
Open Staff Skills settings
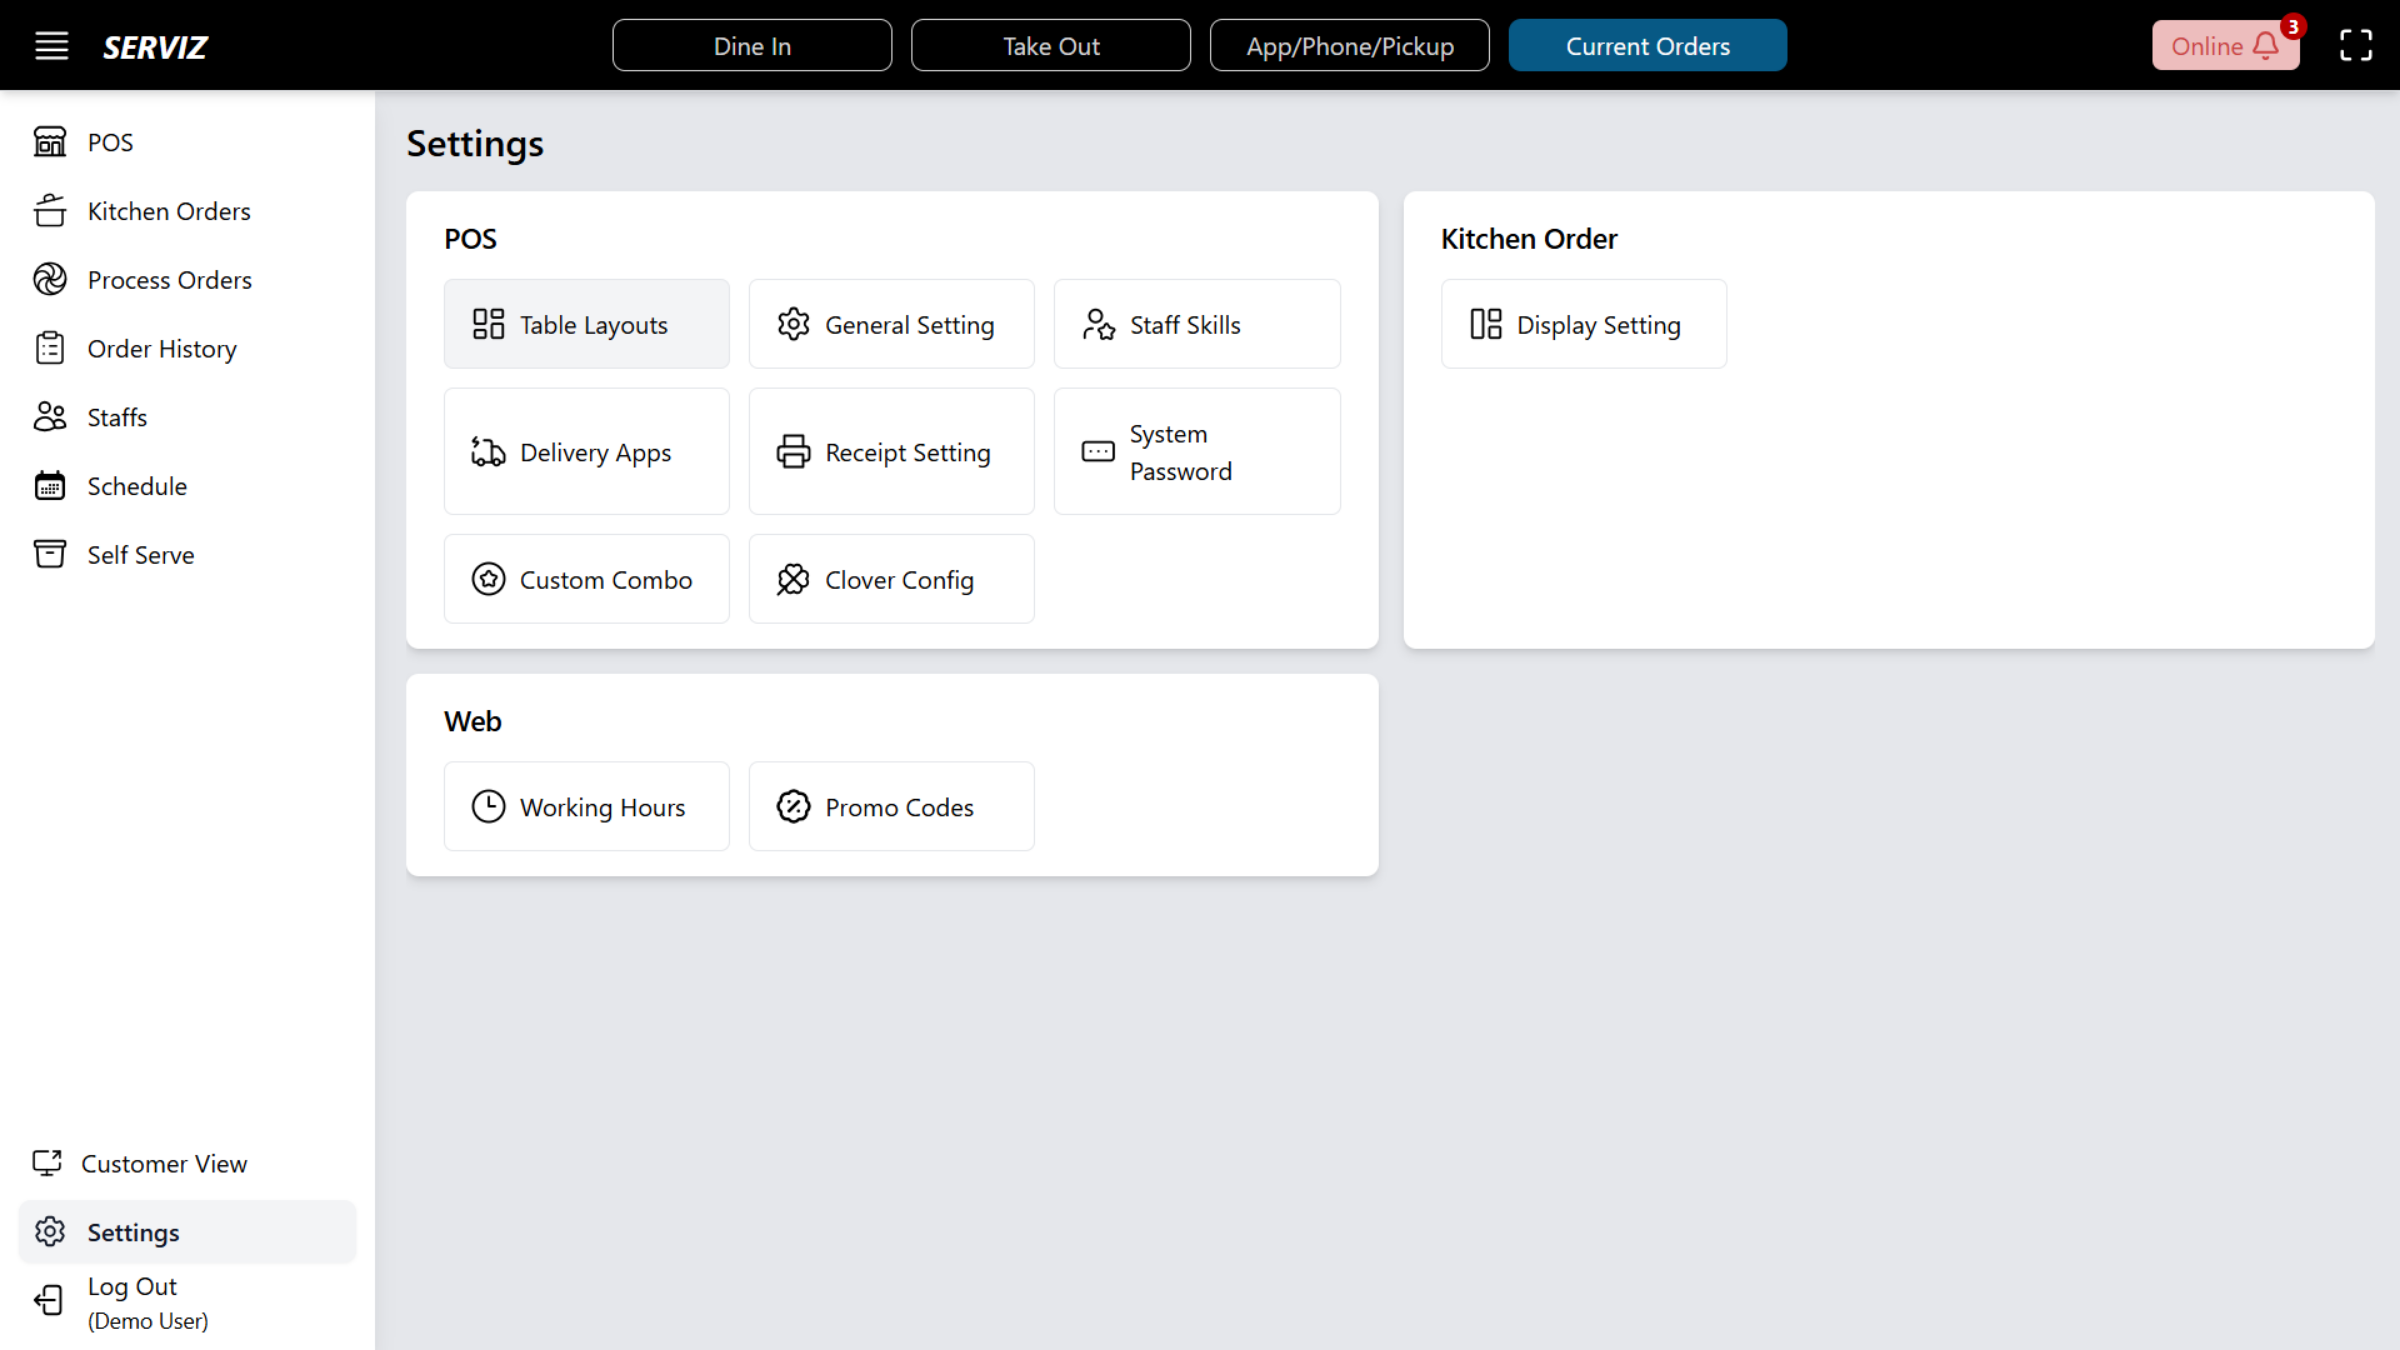tap(1196, 324)
